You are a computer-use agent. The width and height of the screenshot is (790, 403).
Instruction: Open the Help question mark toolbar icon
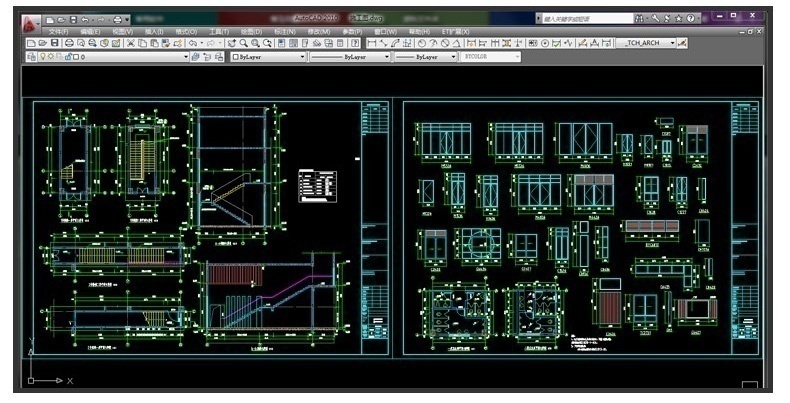coord(355,44)
